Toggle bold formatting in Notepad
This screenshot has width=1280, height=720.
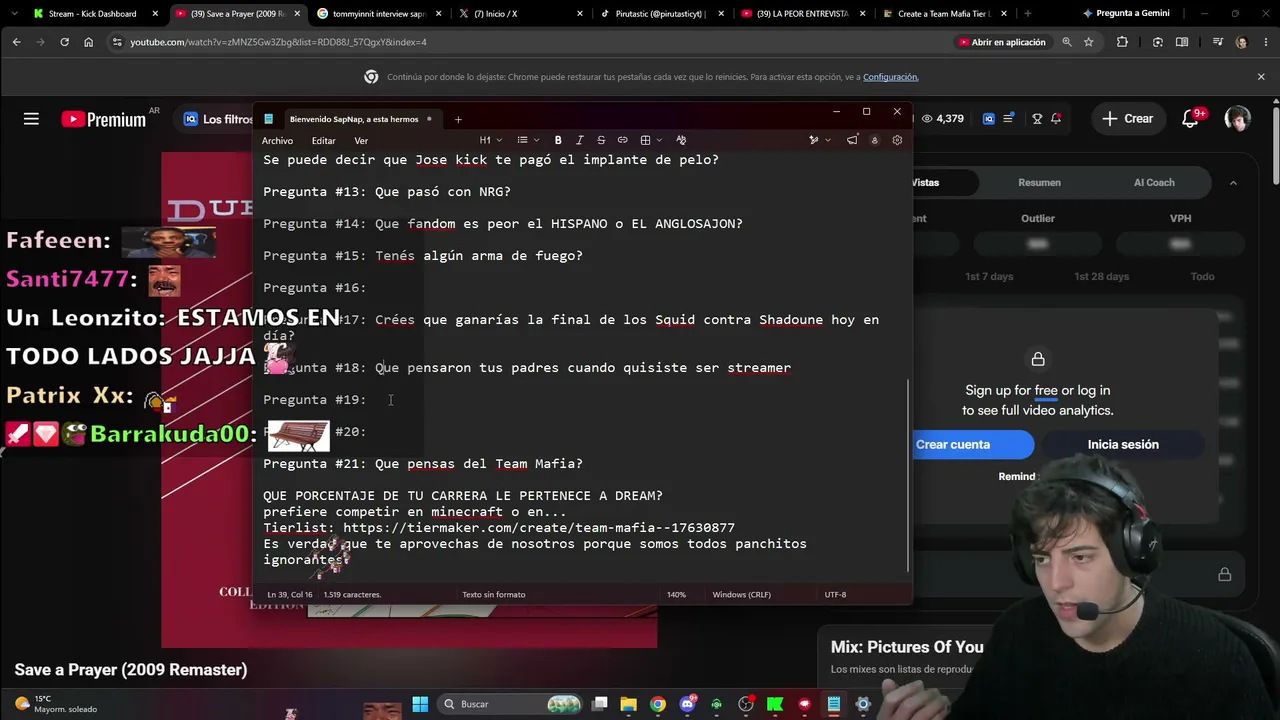558,140
